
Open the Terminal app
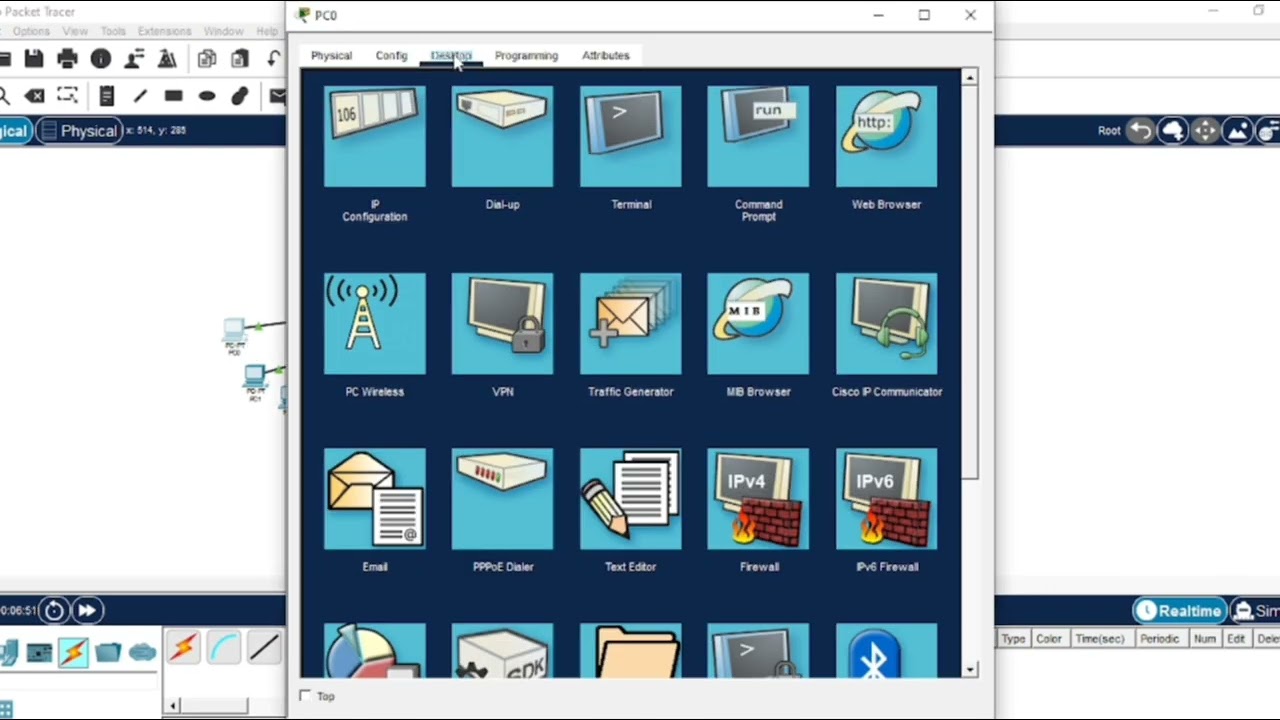[630, 136]
